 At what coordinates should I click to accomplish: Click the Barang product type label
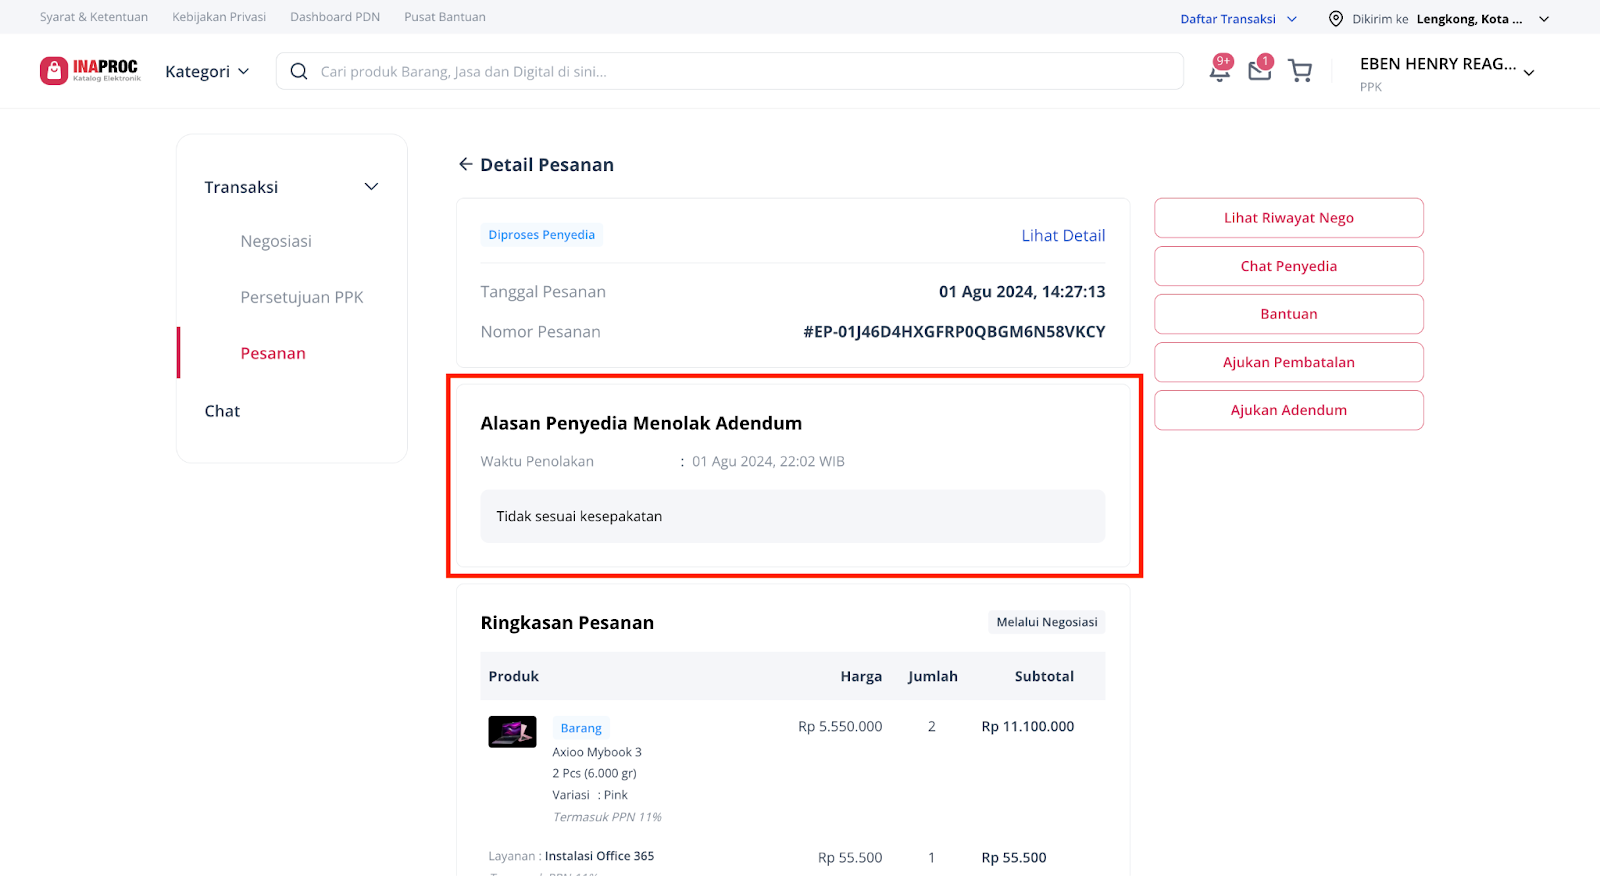coord(580,727)
